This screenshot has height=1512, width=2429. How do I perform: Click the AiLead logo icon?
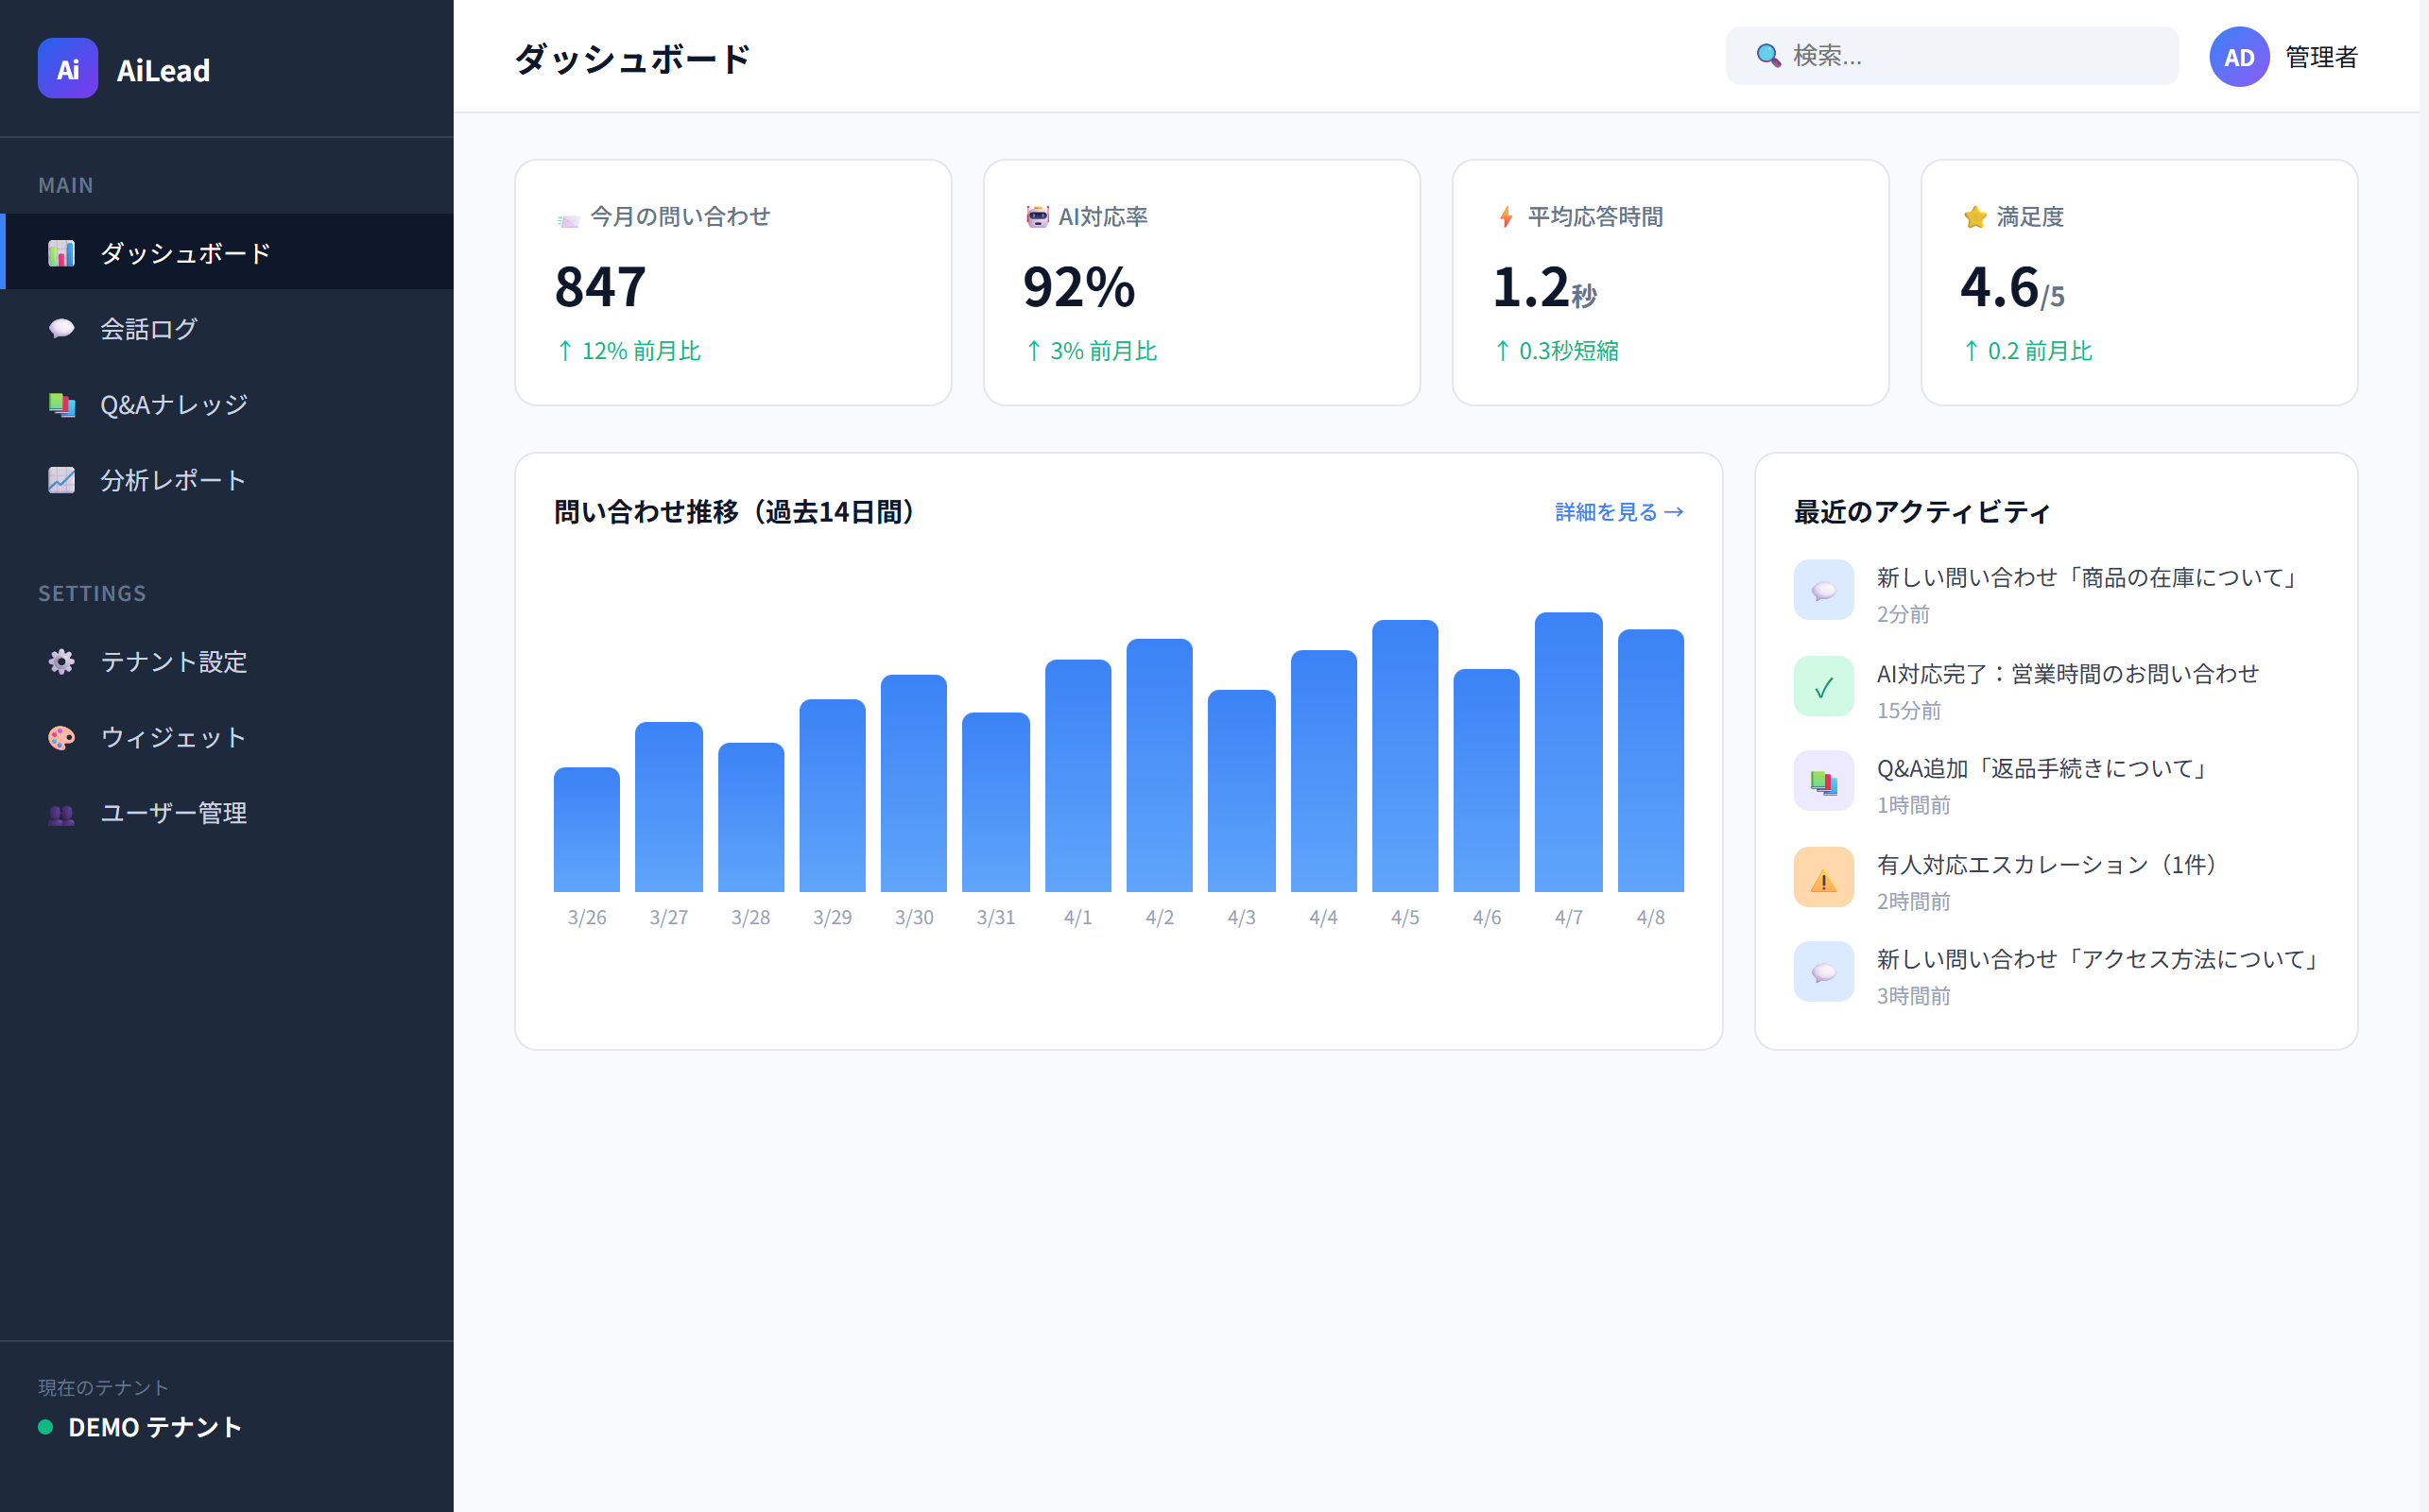pos(66,68)
